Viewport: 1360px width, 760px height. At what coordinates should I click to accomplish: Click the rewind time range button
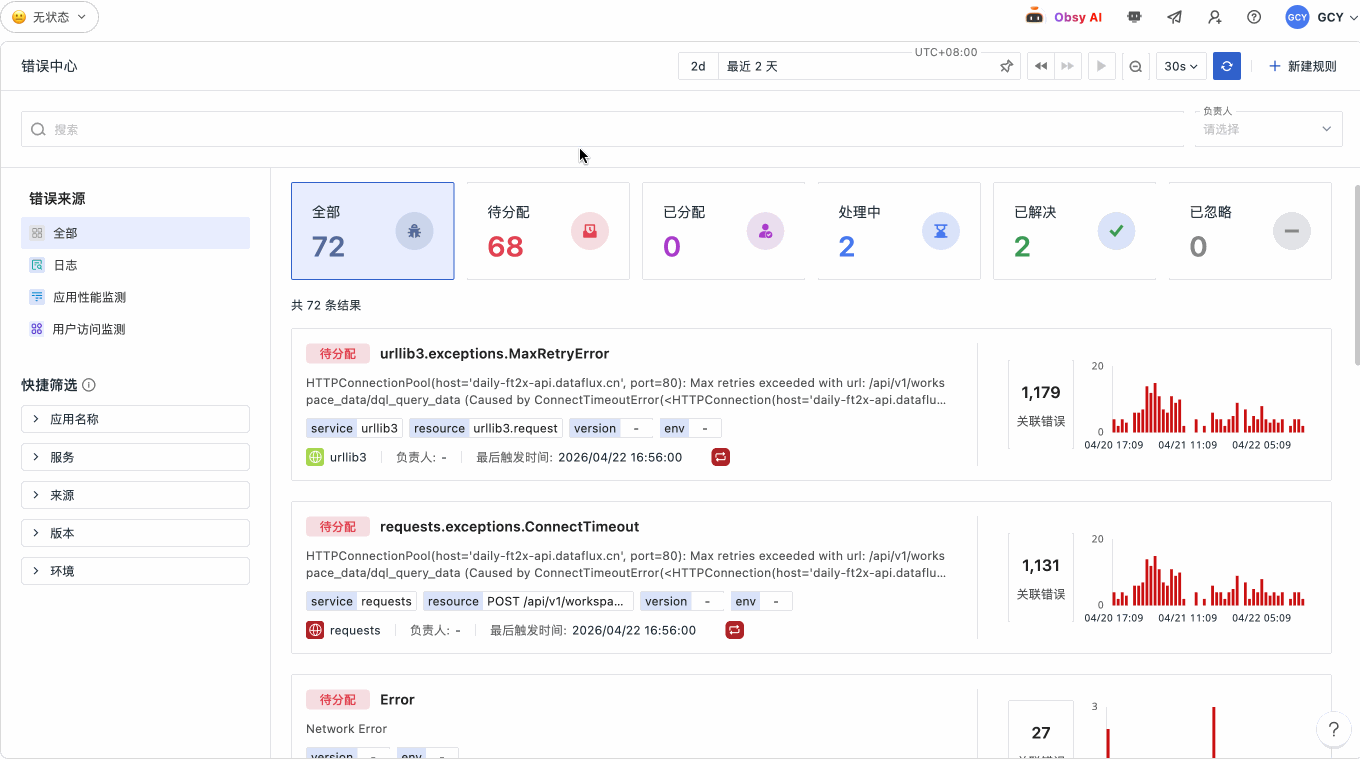click(x=1041, y=66)
